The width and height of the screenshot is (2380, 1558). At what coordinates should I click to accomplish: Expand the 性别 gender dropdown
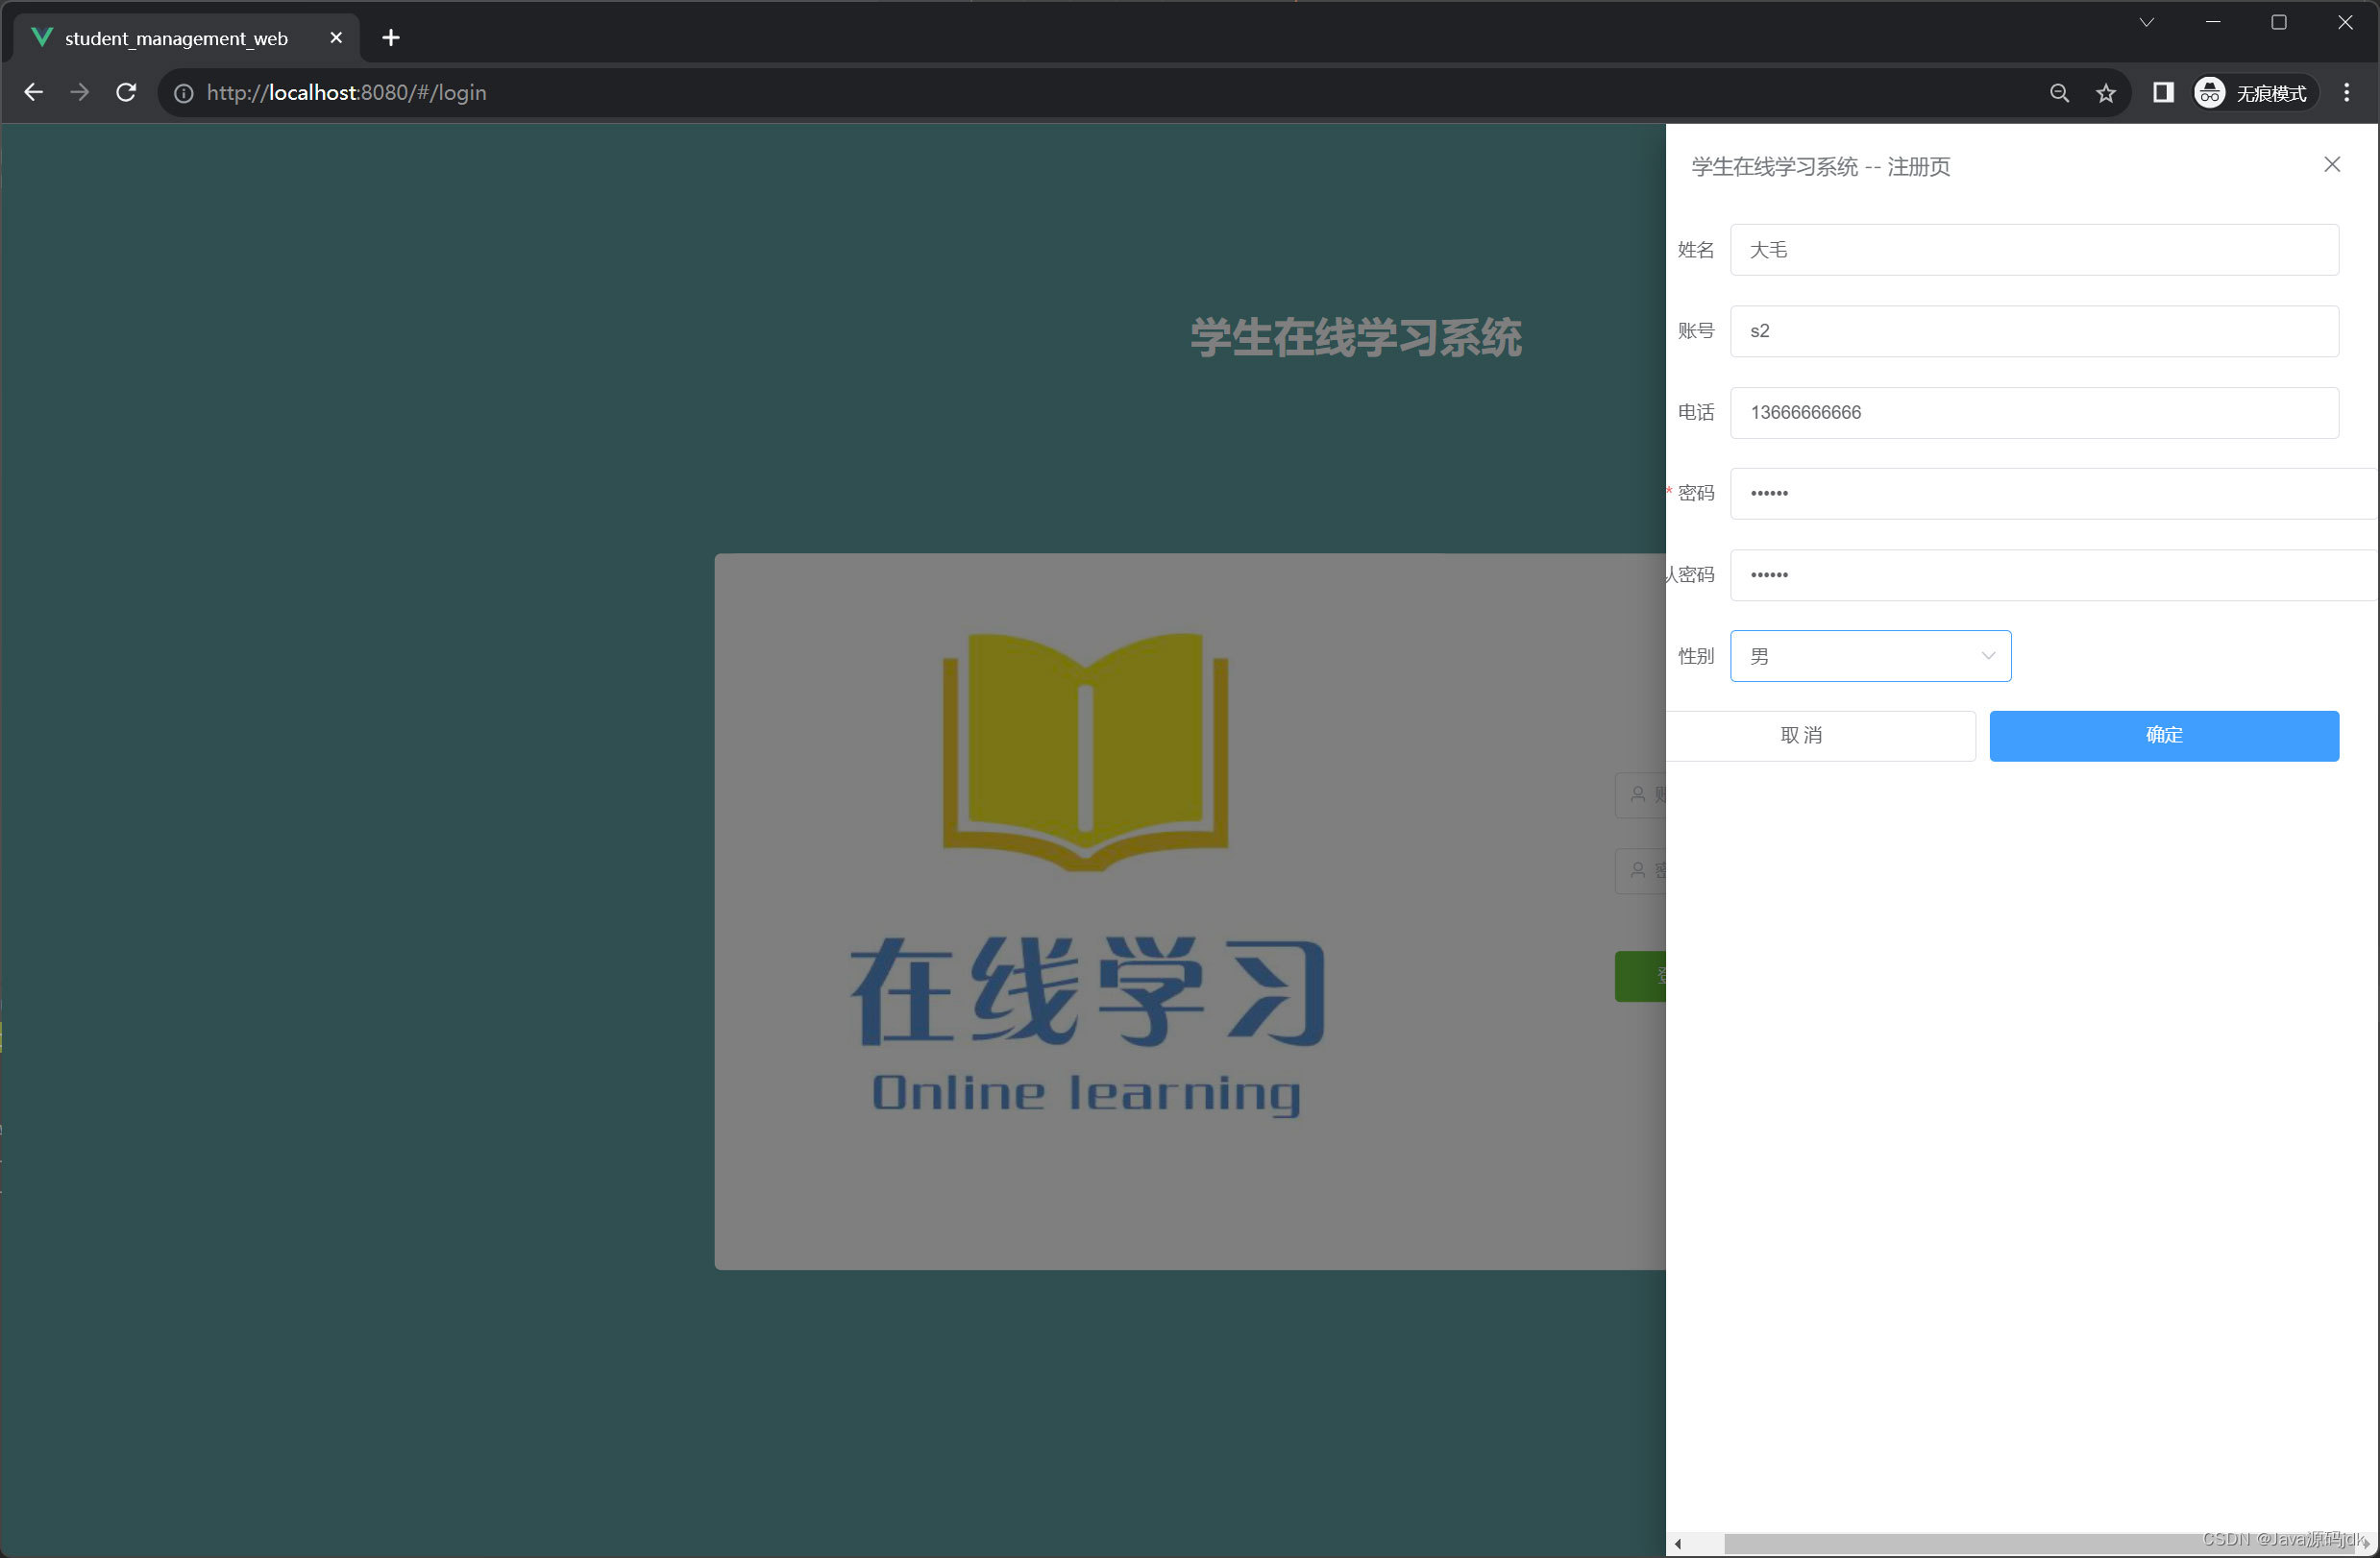[x=1870, y=656]
